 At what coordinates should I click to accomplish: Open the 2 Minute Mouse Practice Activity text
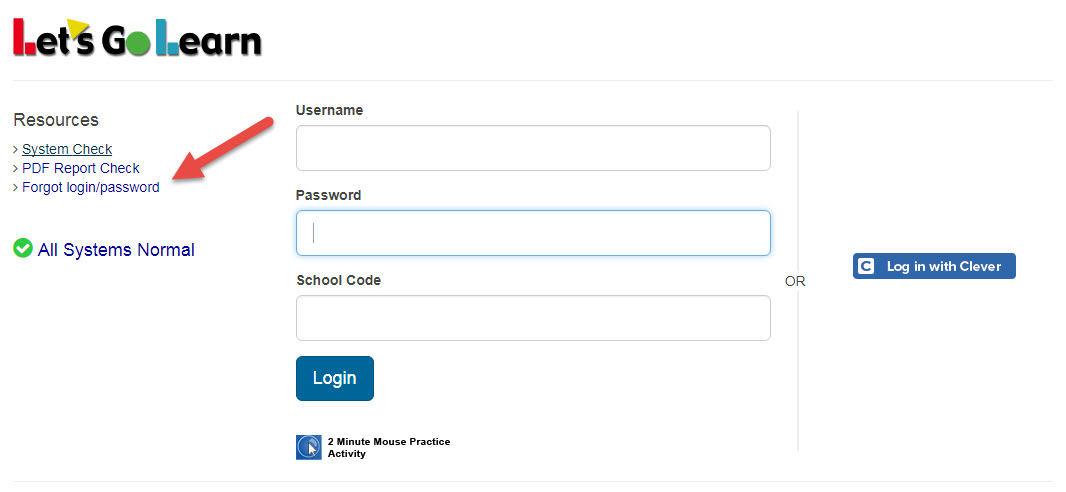[x=389, y=447]
